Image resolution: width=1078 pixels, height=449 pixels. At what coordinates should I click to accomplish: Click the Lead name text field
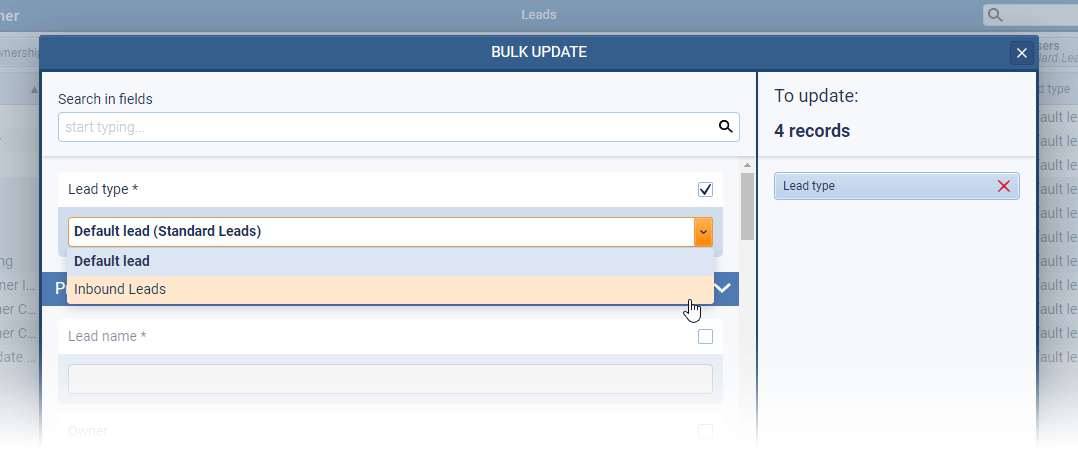tap(390, 379)
